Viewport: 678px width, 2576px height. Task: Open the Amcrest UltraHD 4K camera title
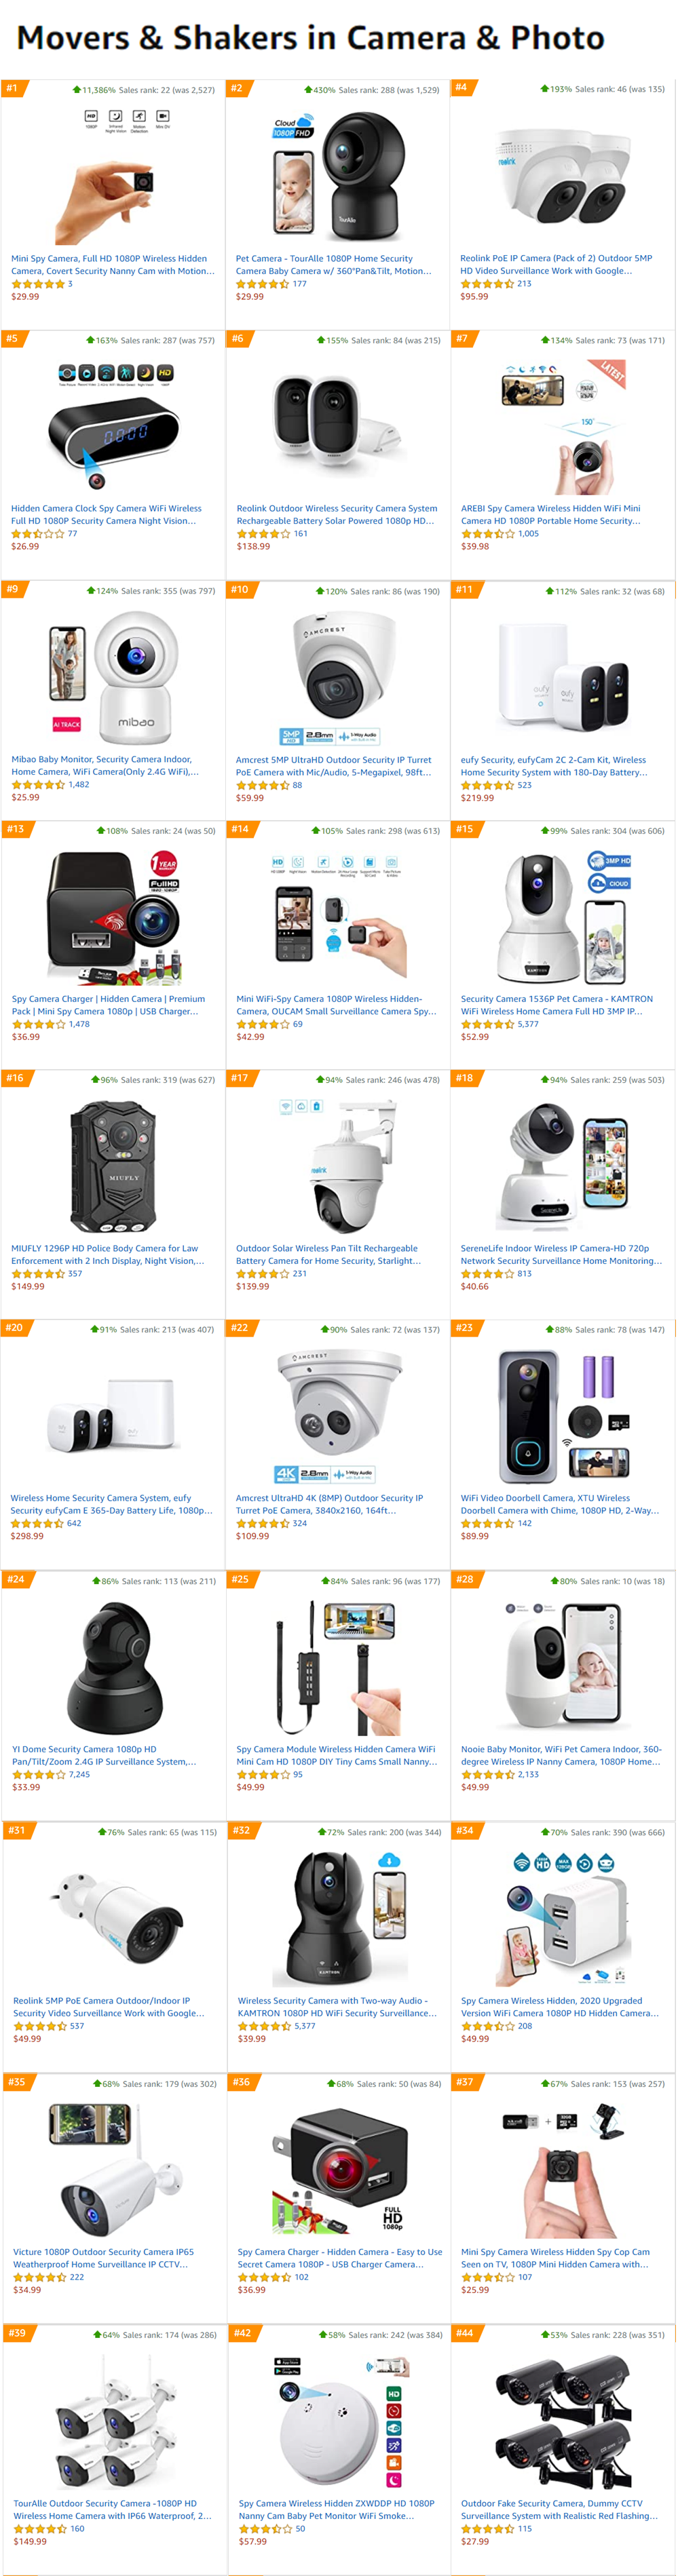(x=329, y=1504)
